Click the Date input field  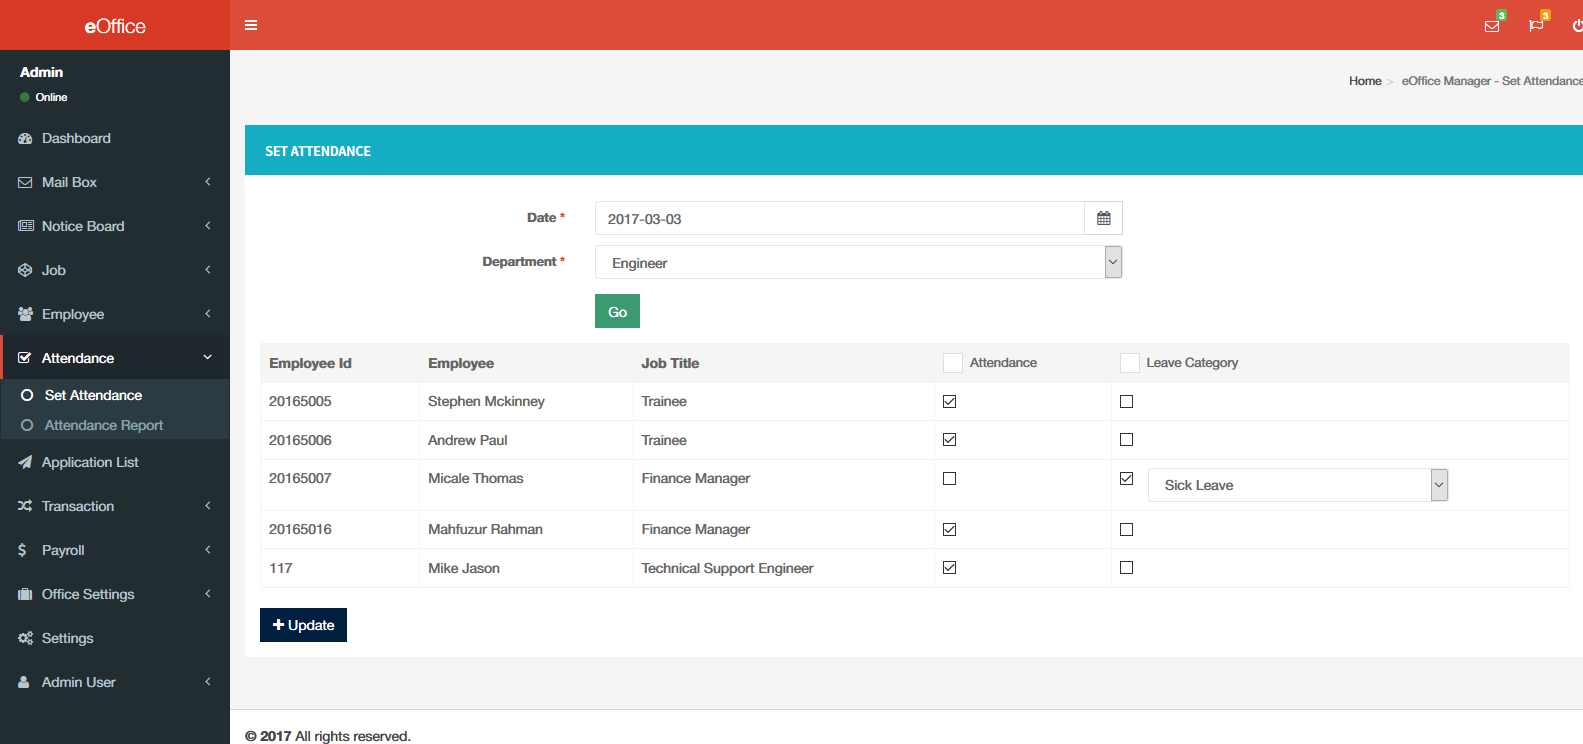coord(839,218)
